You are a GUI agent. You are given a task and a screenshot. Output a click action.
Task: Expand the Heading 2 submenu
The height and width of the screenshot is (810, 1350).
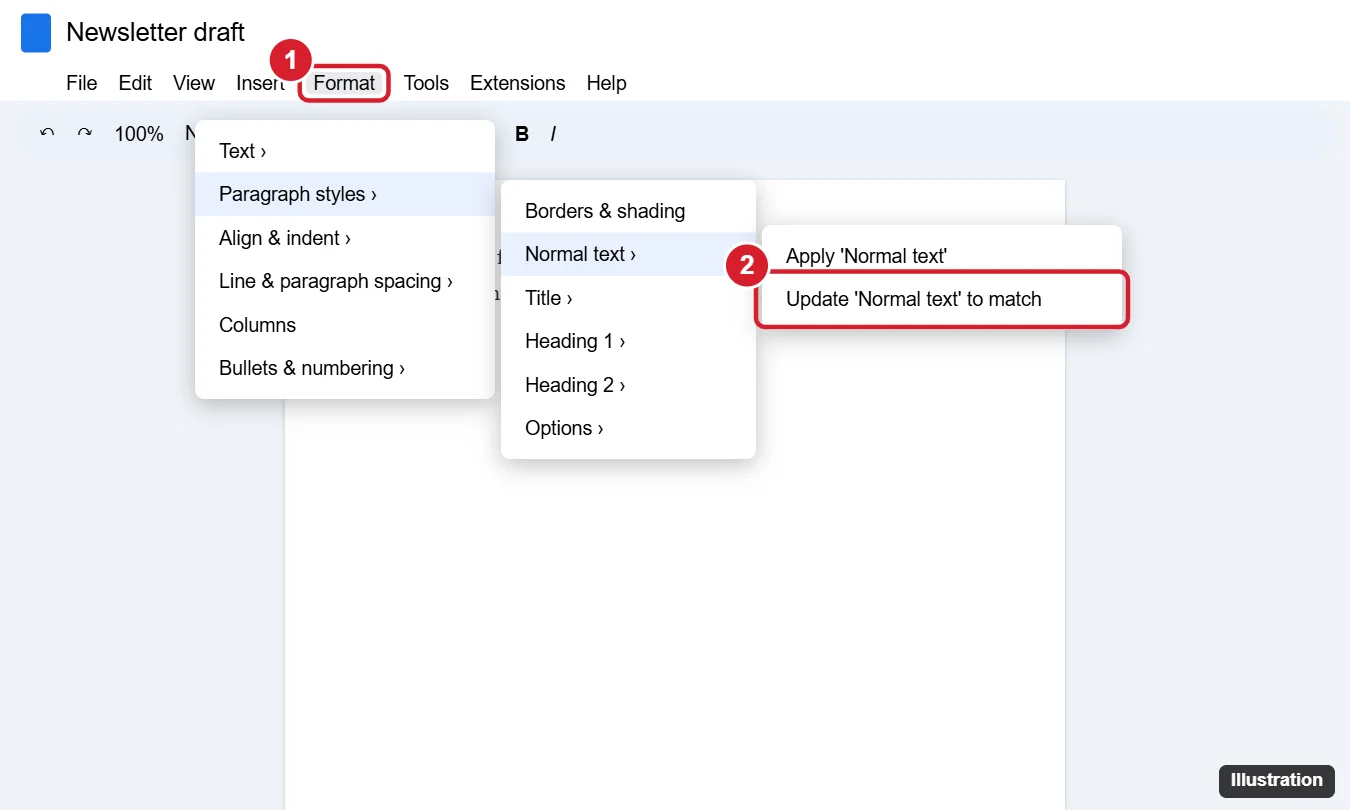(x=628, y=385)
